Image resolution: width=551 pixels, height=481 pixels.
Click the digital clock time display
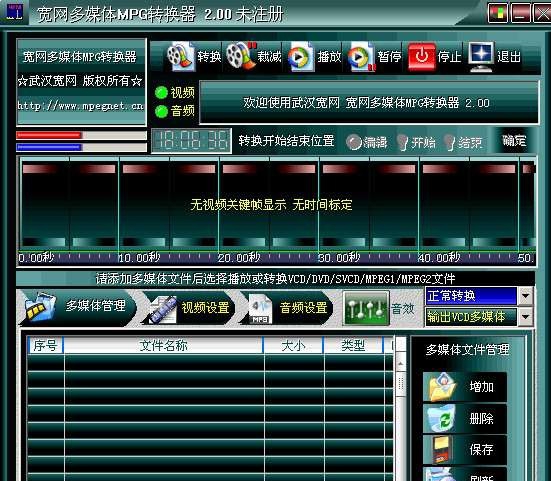[192, 141]
